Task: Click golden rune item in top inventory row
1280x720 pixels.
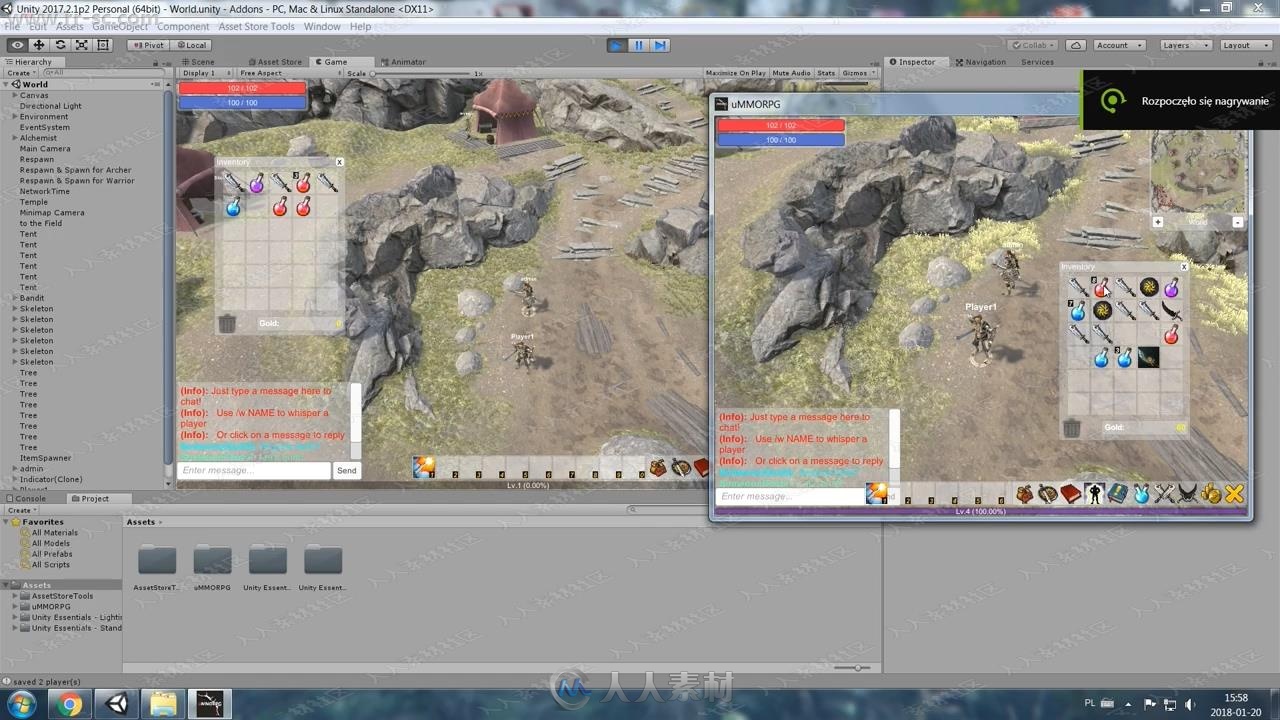Action: pyautogui.click(x=1149, y=287)
